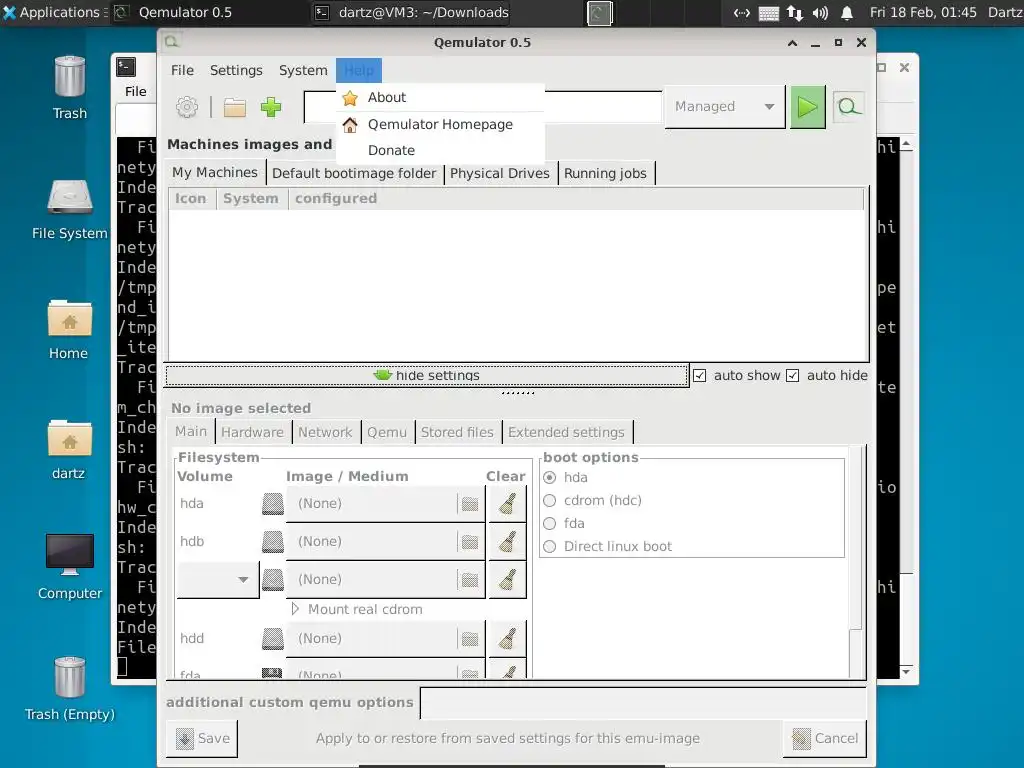Open the Managed dropdown

click(x=725, y=106)
